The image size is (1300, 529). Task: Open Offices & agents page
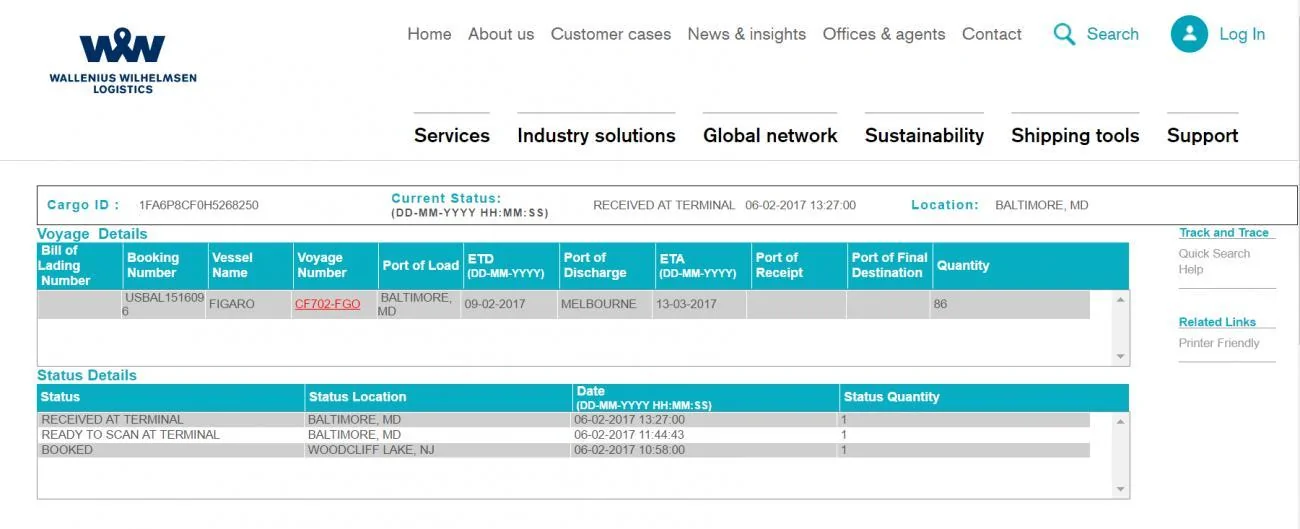884,34
